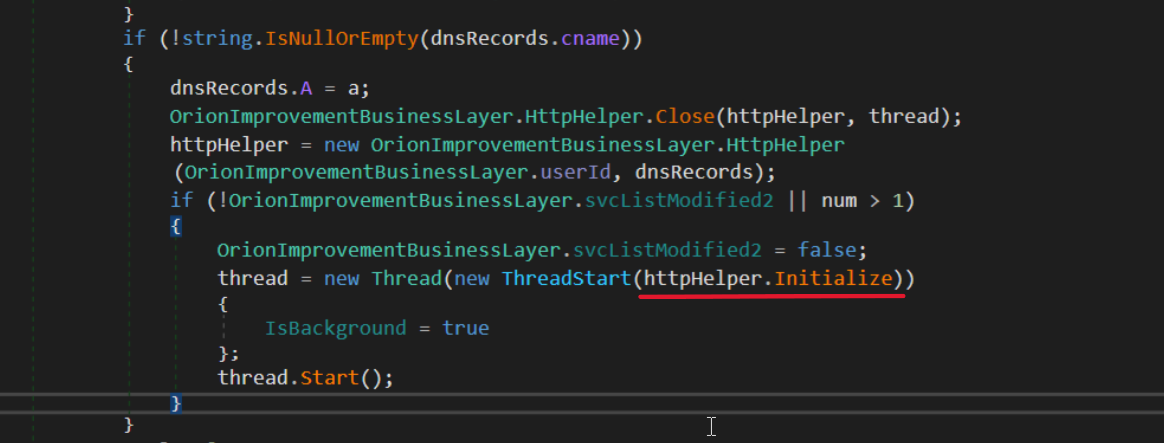Screen dimensions: 1164x443
Task: Click the highlighted opening brace under svcListModified2 check
Action: click(x=176, y=225)
